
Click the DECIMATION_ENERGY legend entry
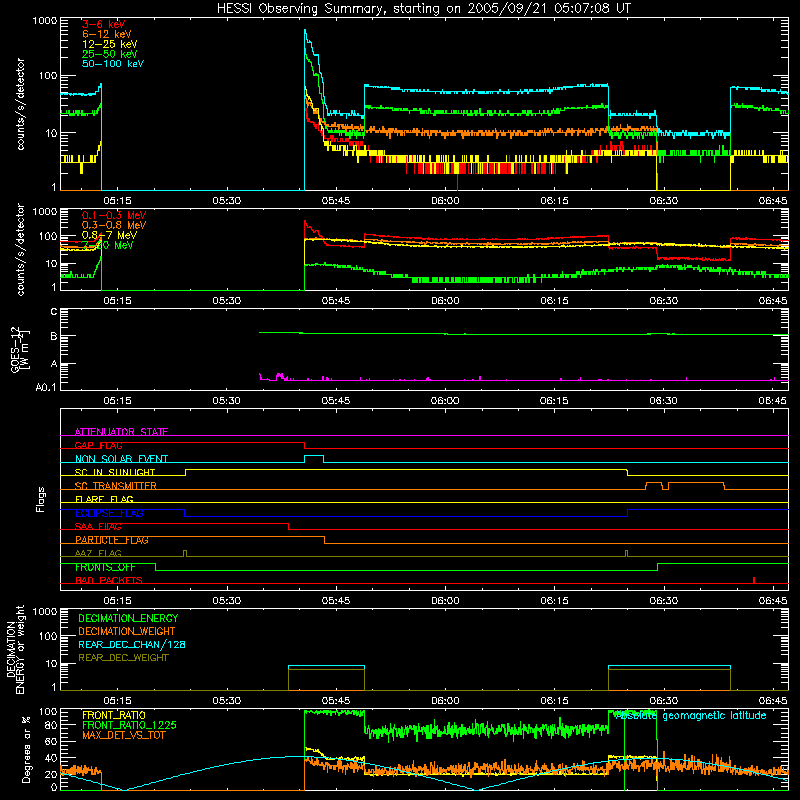[128, 618]
